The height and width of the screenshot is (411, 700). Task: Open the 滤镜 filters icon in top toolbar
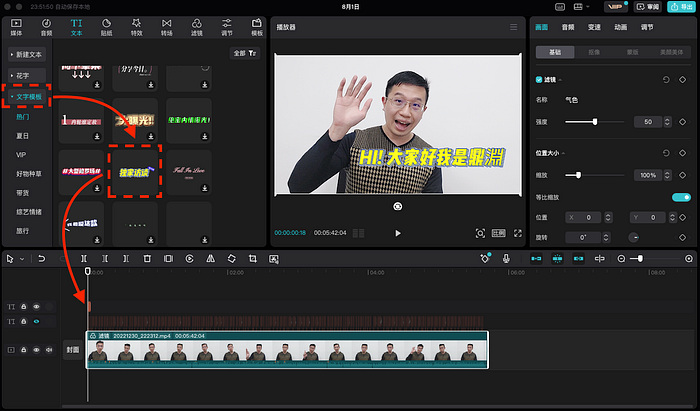(196, 27)
